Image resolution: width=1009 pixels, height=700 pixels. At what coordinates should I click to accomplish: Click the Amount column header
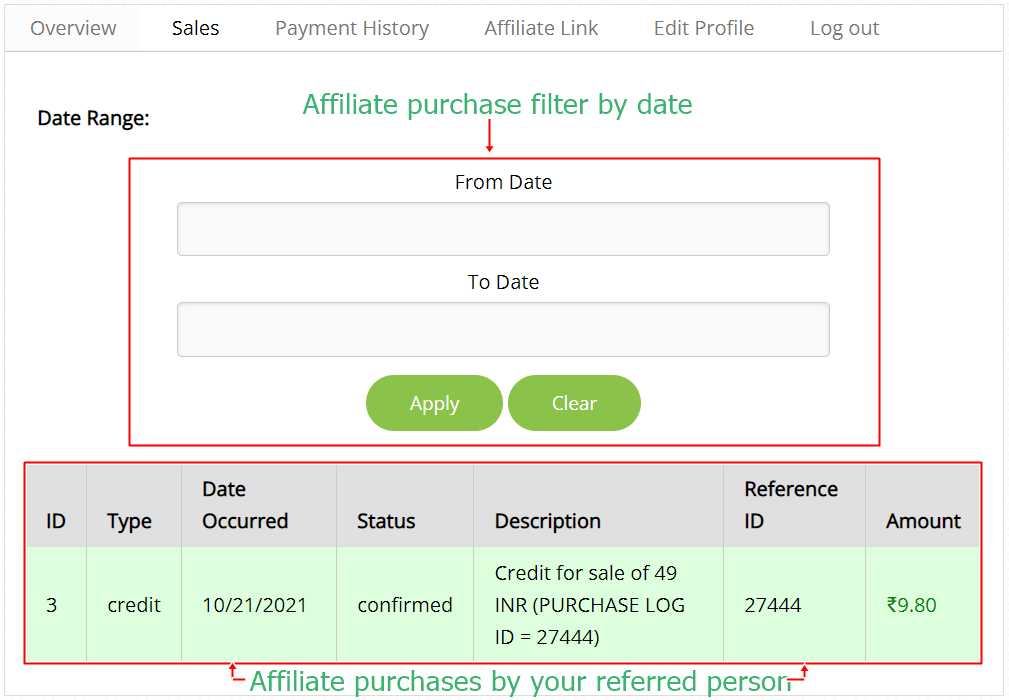923,521
